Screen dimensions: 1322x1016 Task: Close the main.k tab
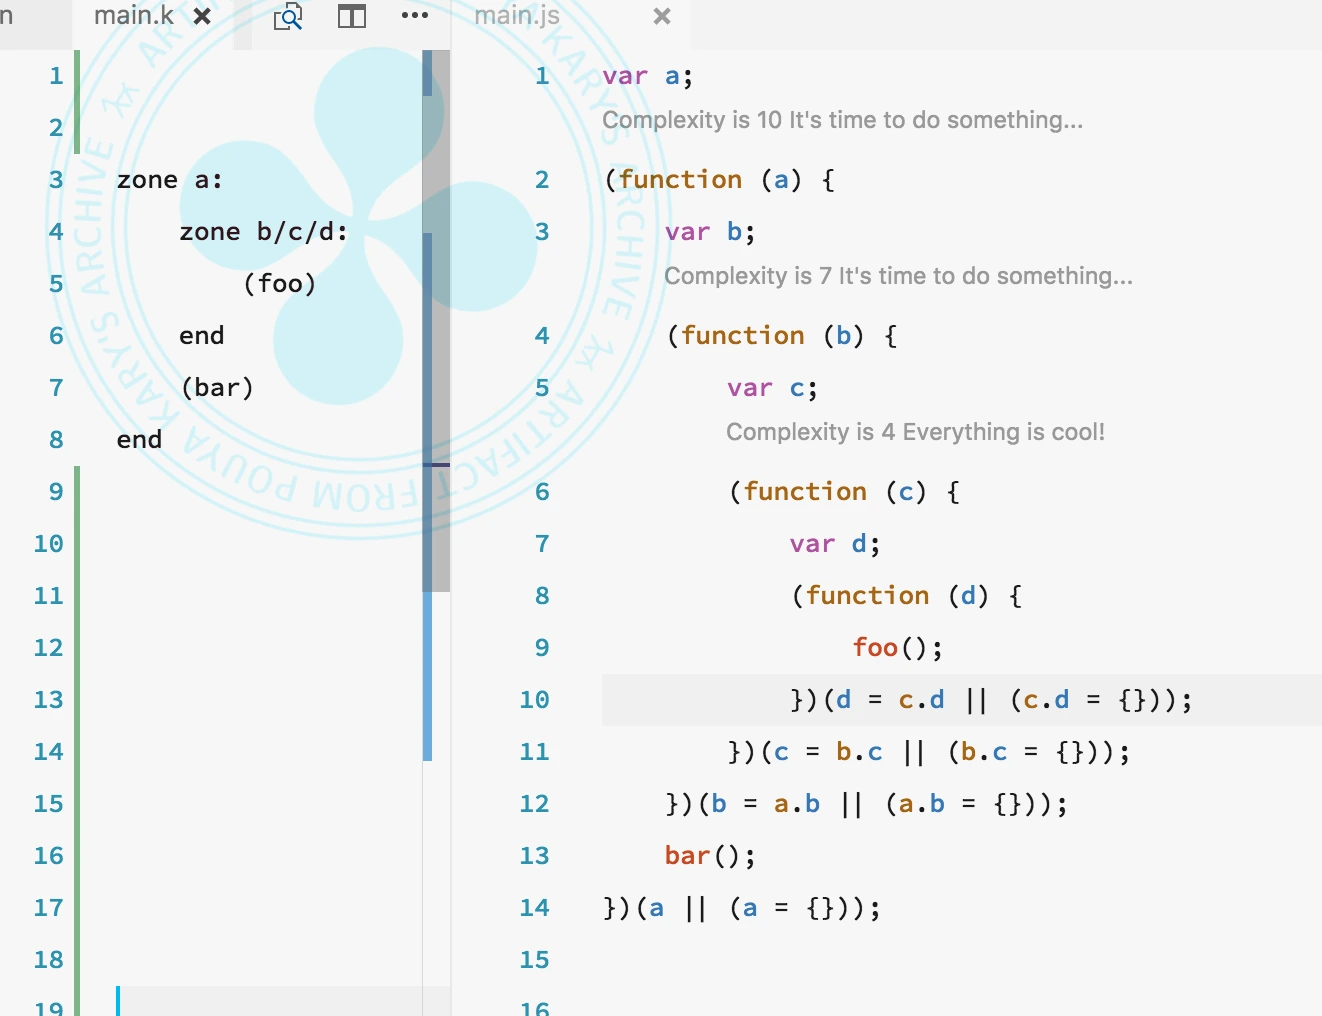202,17
